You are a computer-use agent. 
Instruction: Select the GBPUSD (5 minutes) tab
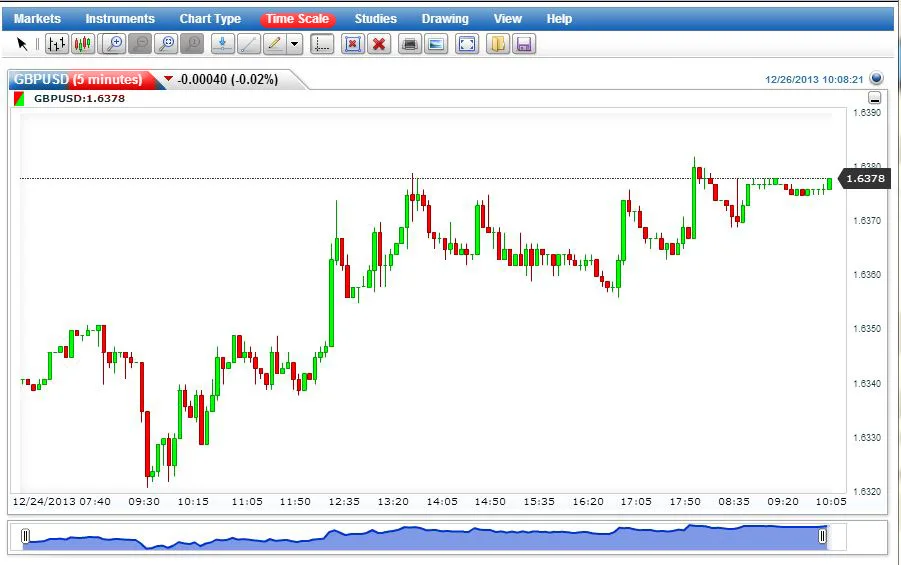click(x=78, y=79)
